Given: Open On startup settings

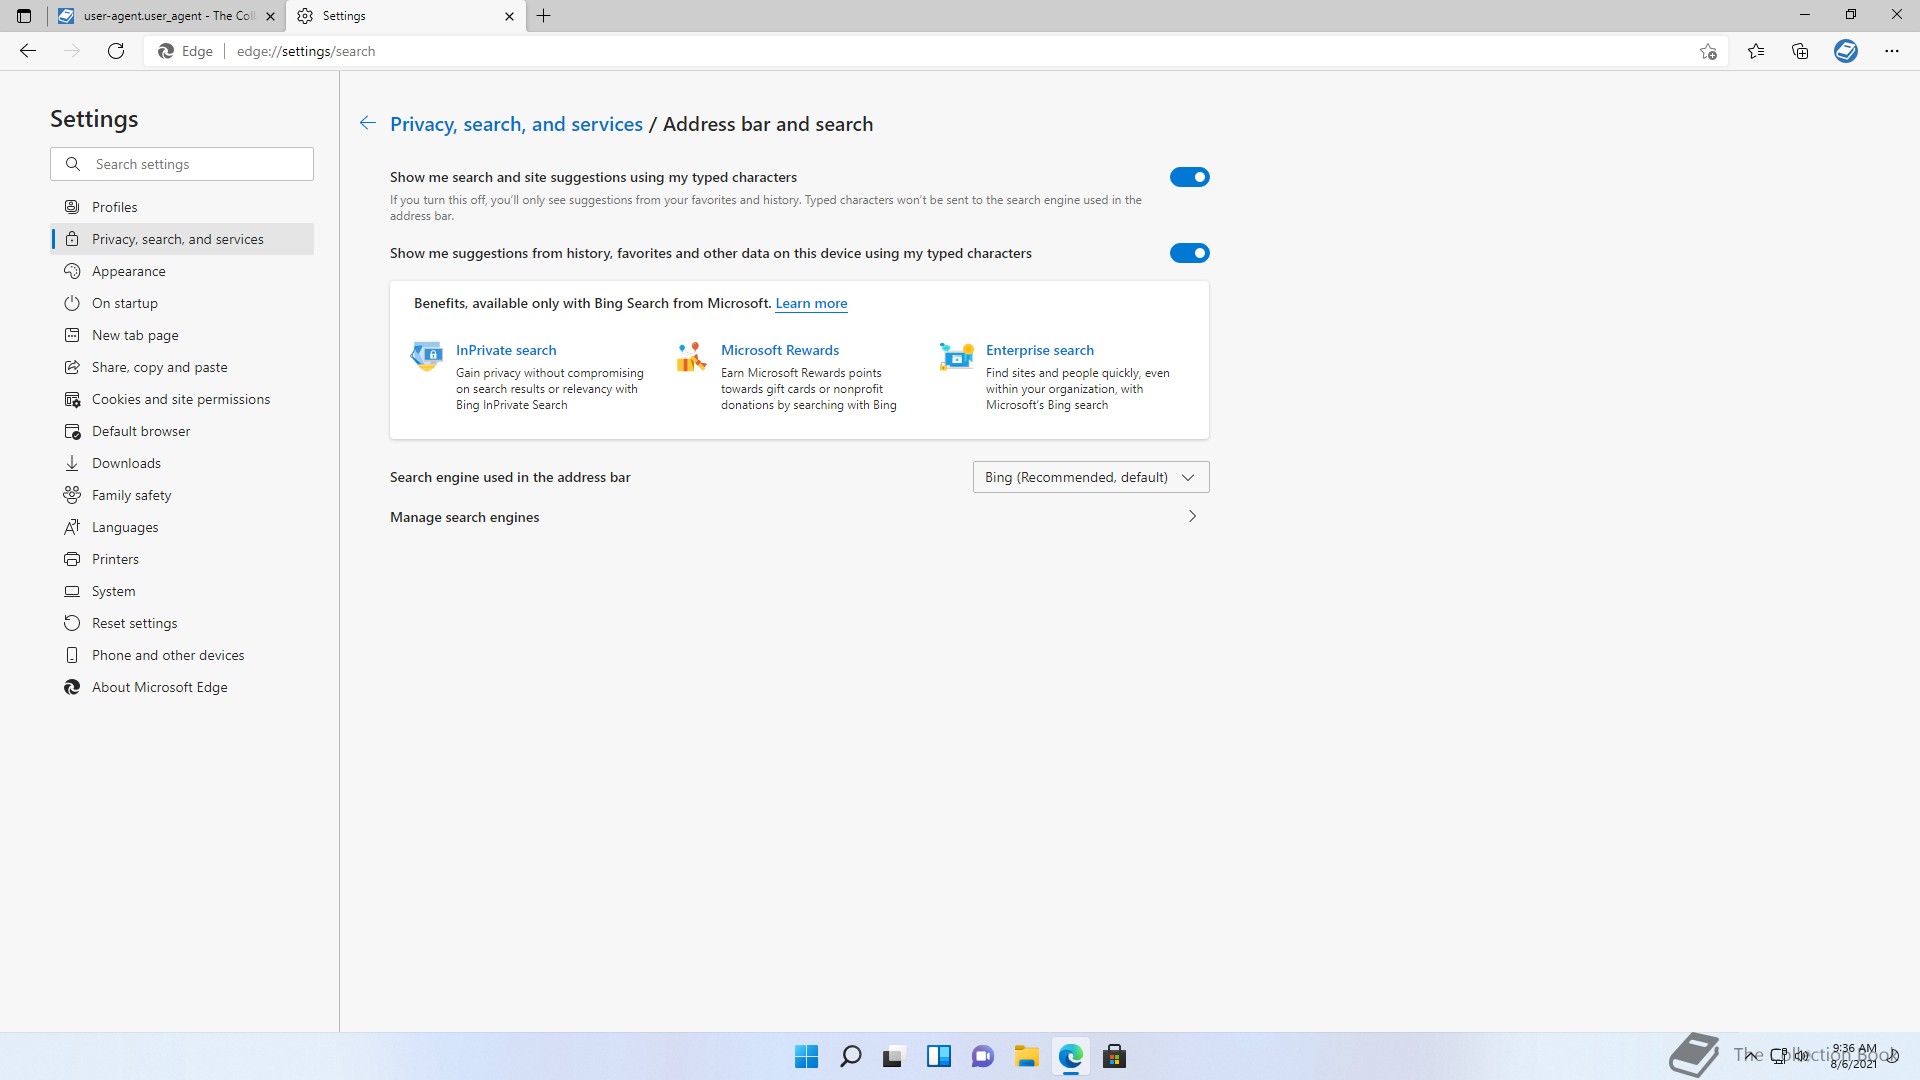Looking at the screenshot, I should [182, 303].
